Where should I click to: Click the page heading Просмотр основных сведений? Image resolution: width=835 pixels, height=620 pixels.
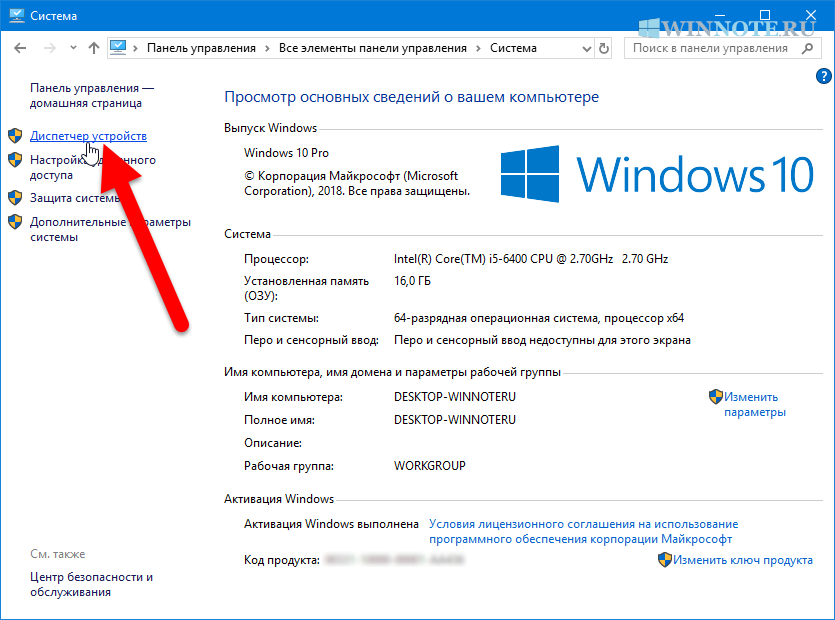tap(412, 97)
